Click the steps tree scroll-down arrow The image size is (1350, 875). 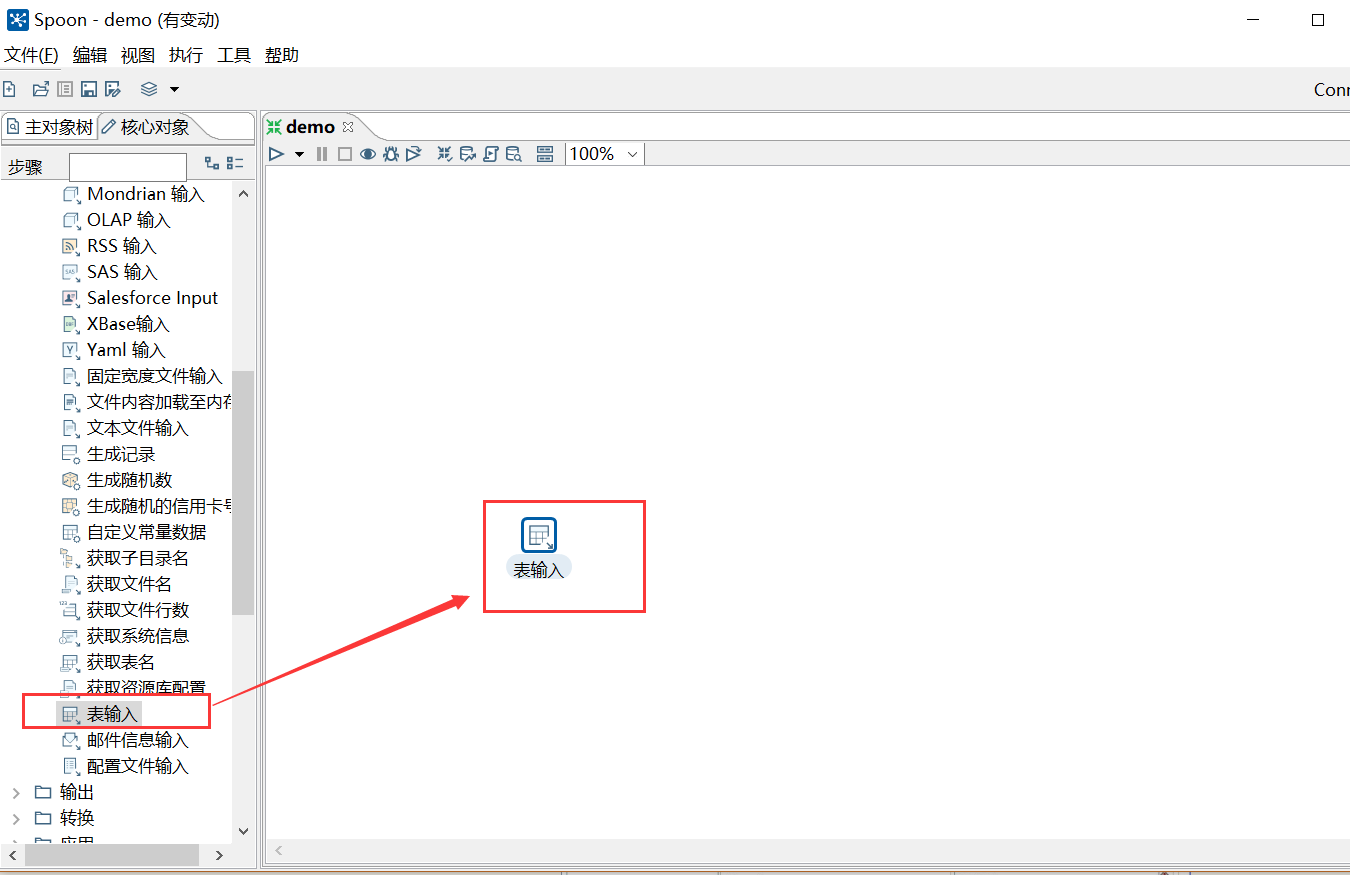click(x=243, y=830)
